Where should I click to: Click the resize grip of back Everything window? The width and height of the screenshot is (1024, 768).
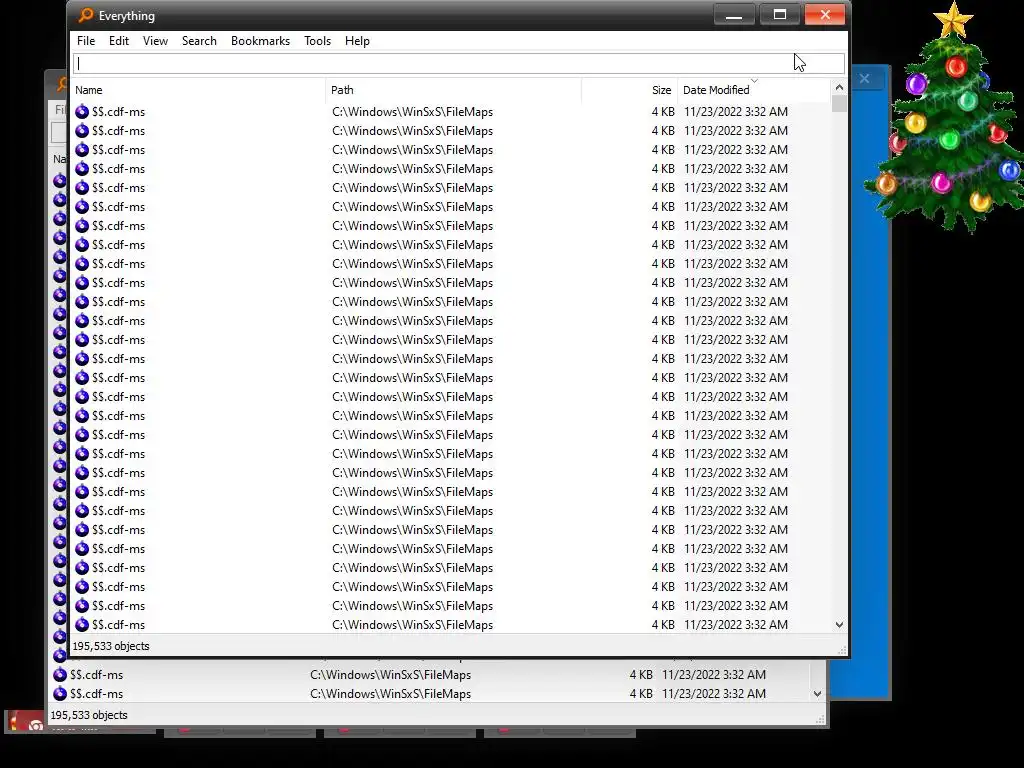point(820,719)
